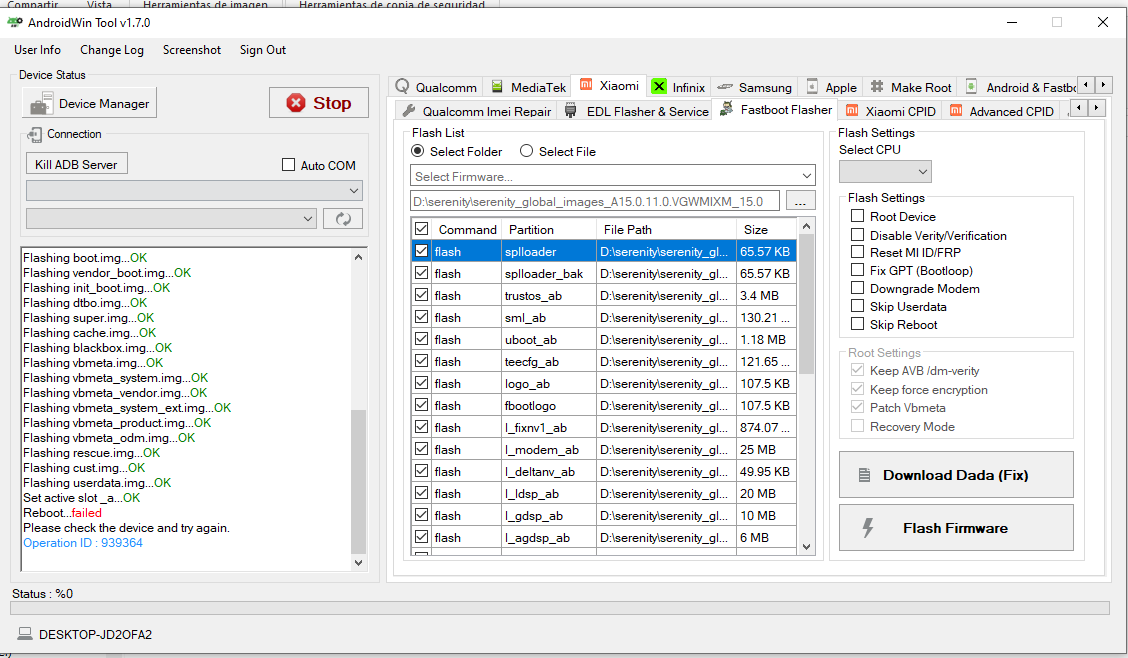
Task: Click the Advanced CPID Mi icon
Action: (x=956, y=110)
